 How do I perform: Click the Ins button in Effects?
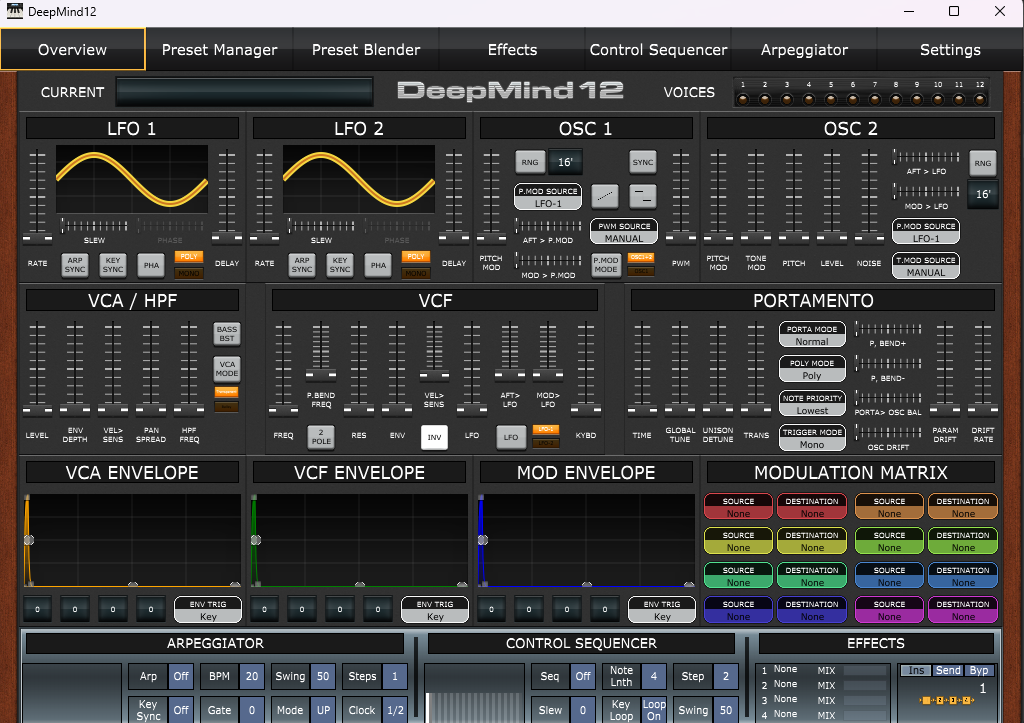coord(916,670)
